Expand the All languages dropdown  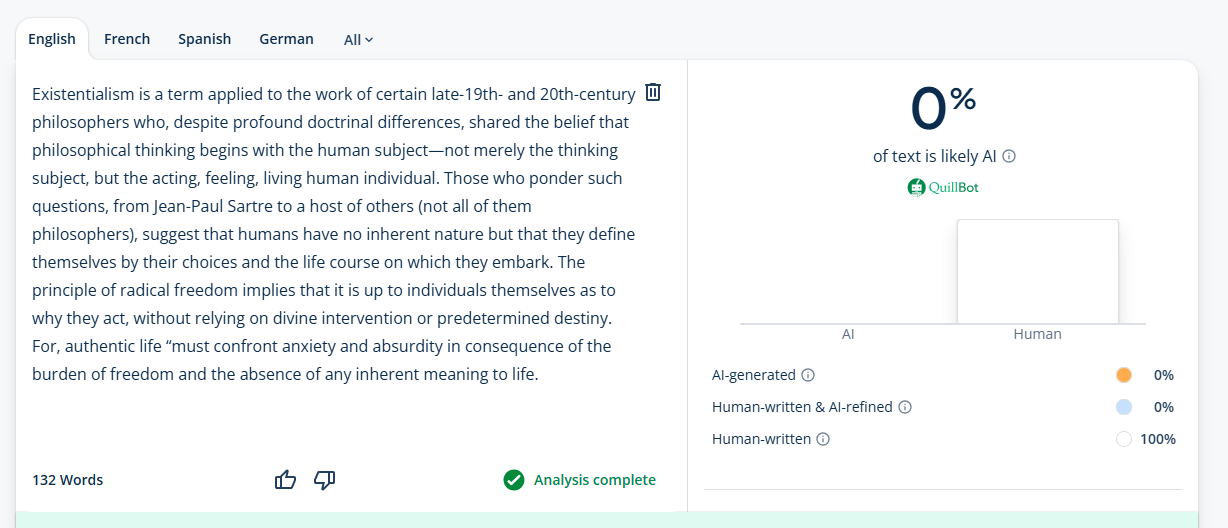358,40
